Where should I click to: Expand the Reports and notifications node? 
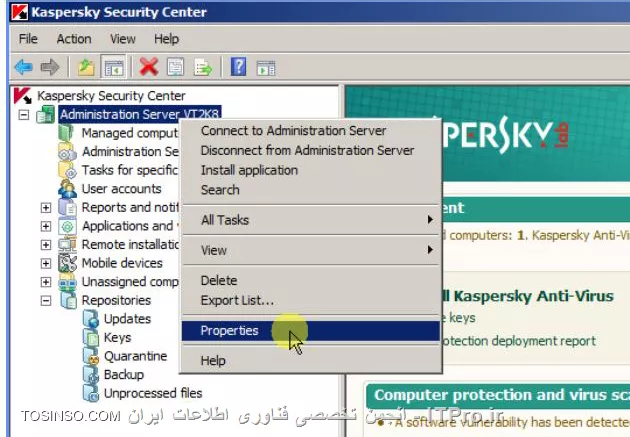(46, 208)
